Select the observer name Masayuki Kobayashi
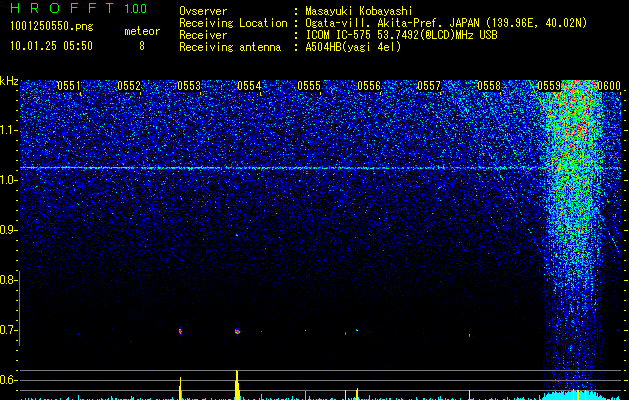The height and width of the screenshot is (400, 629). [359, 11]
